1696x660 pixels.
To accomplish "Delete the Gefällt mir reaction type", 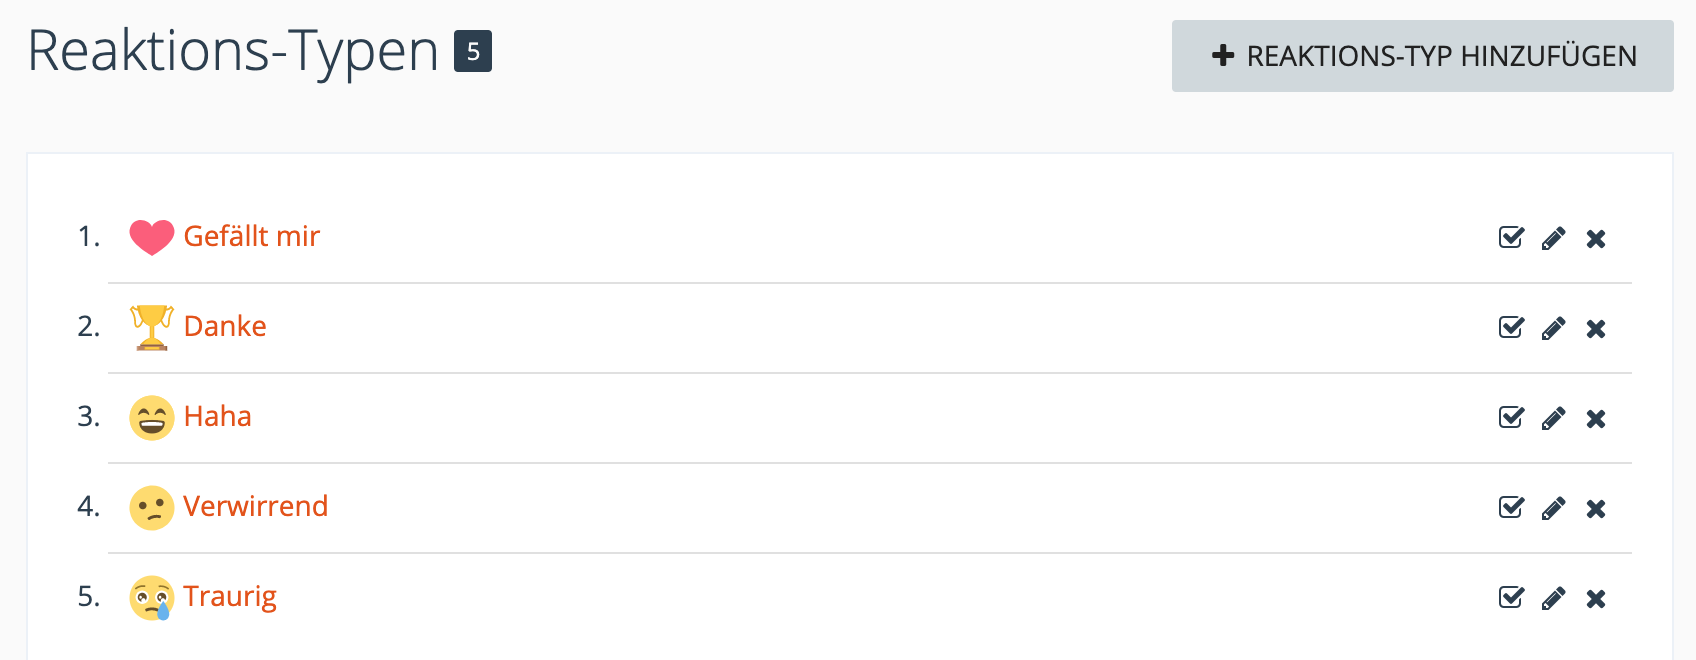I will click(1596, 238).
